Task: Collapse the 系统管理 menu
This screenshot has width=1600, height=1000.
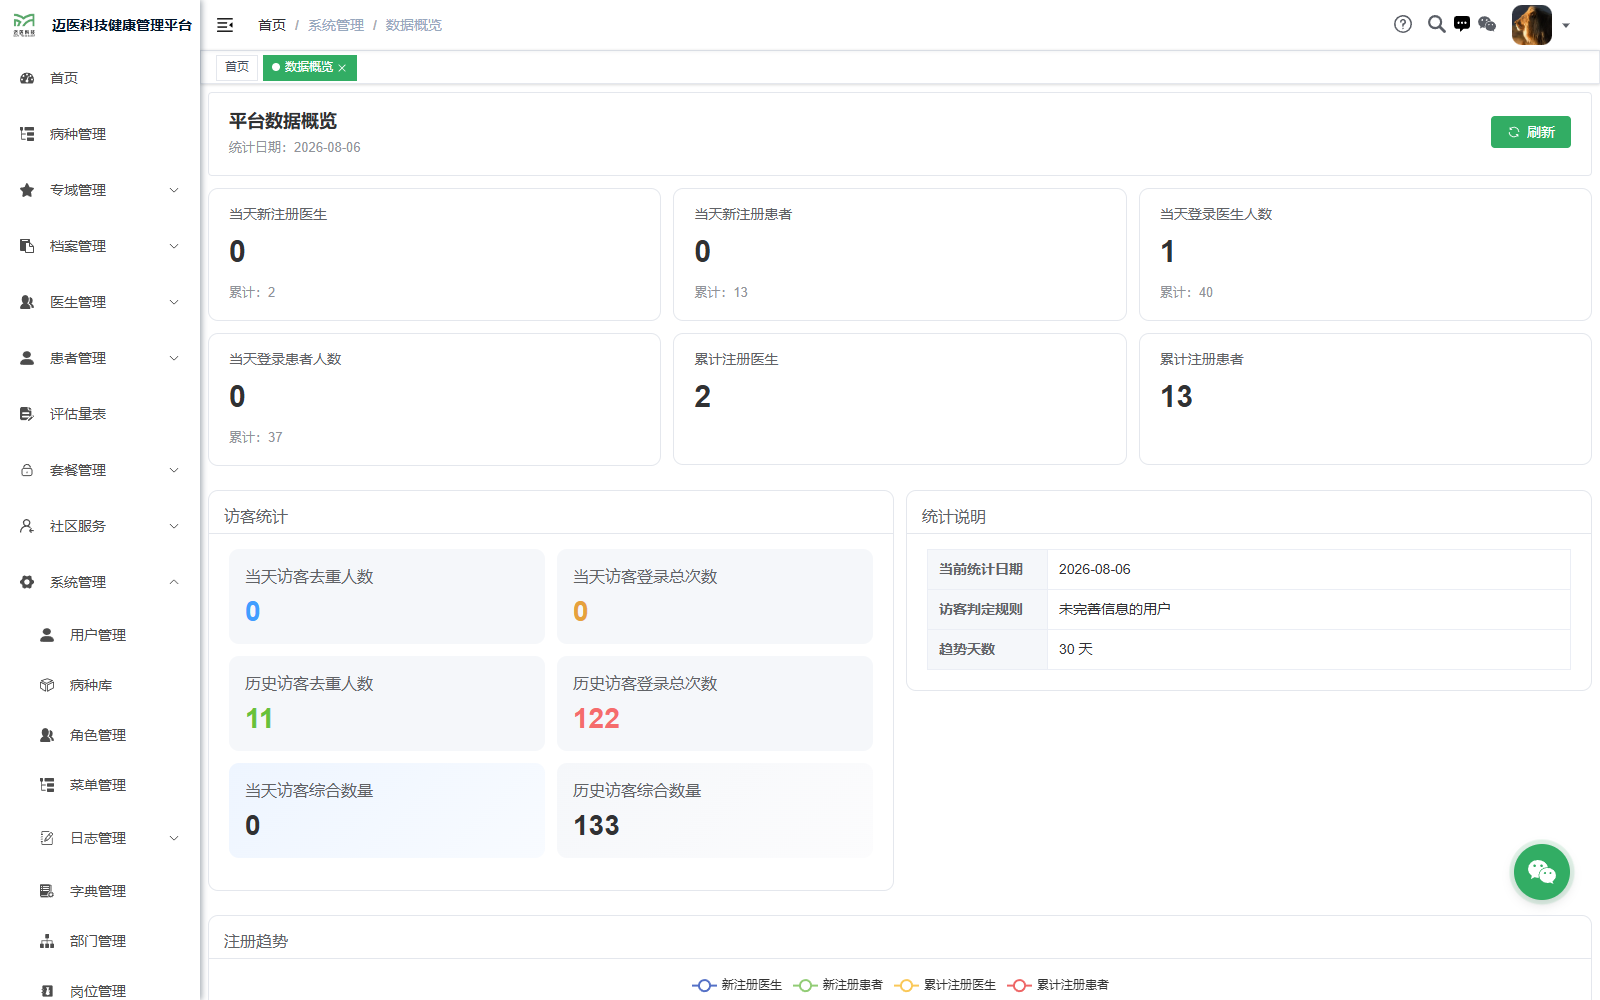Action: 100,582
